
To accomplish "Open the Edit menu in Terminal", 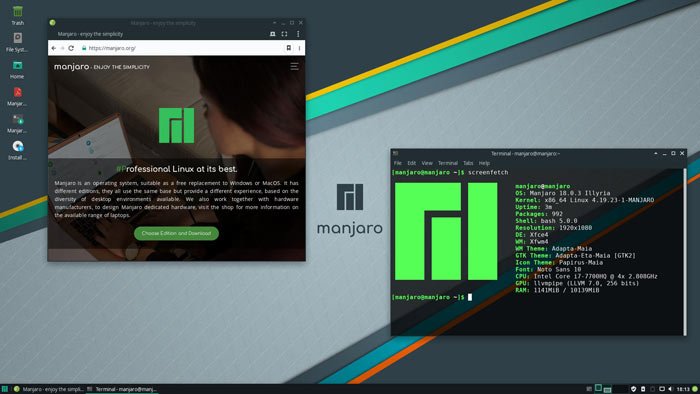I will coord(411,163).
